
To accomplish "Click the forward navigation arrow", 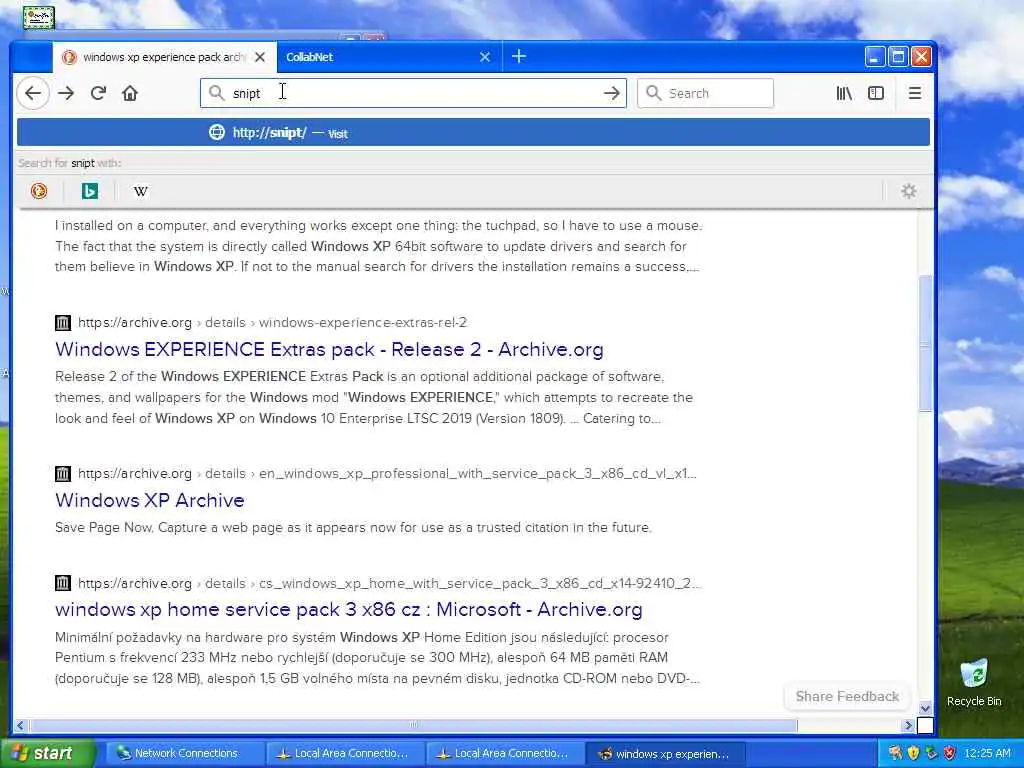I will [66, 93].
